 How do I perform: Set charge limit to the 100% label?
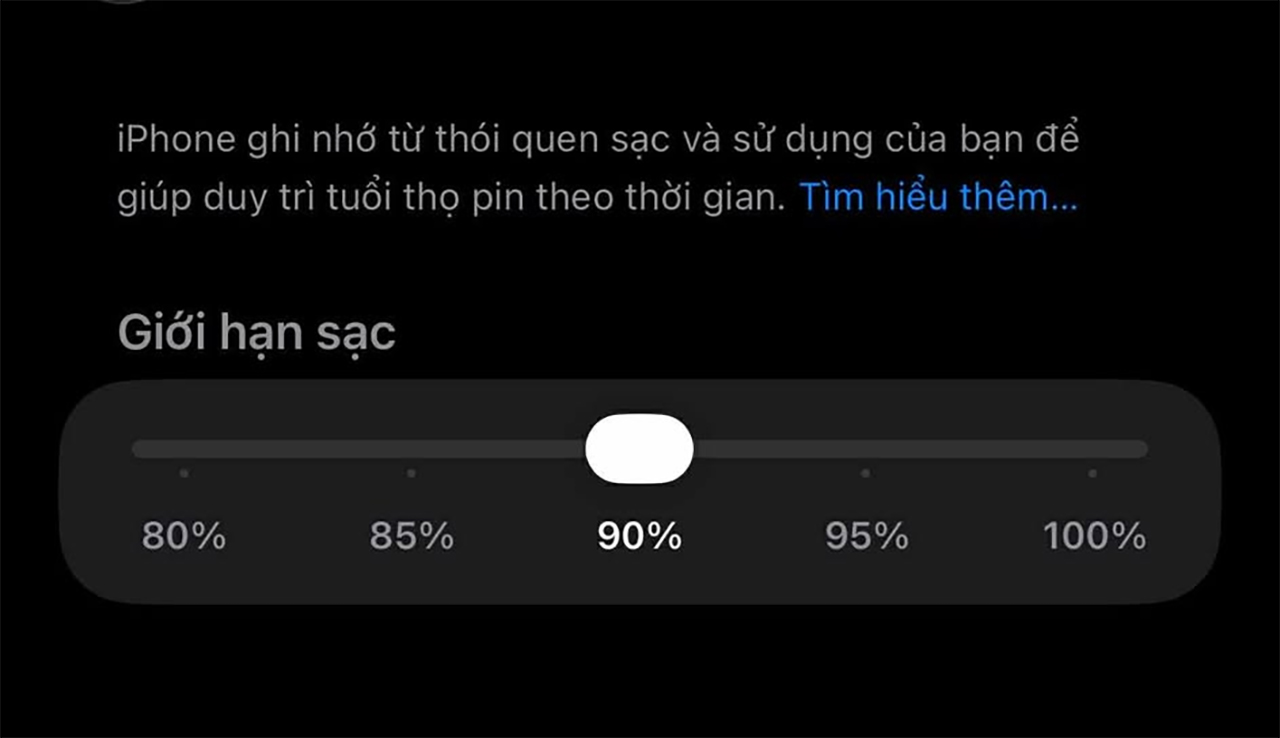point(1094,537)
